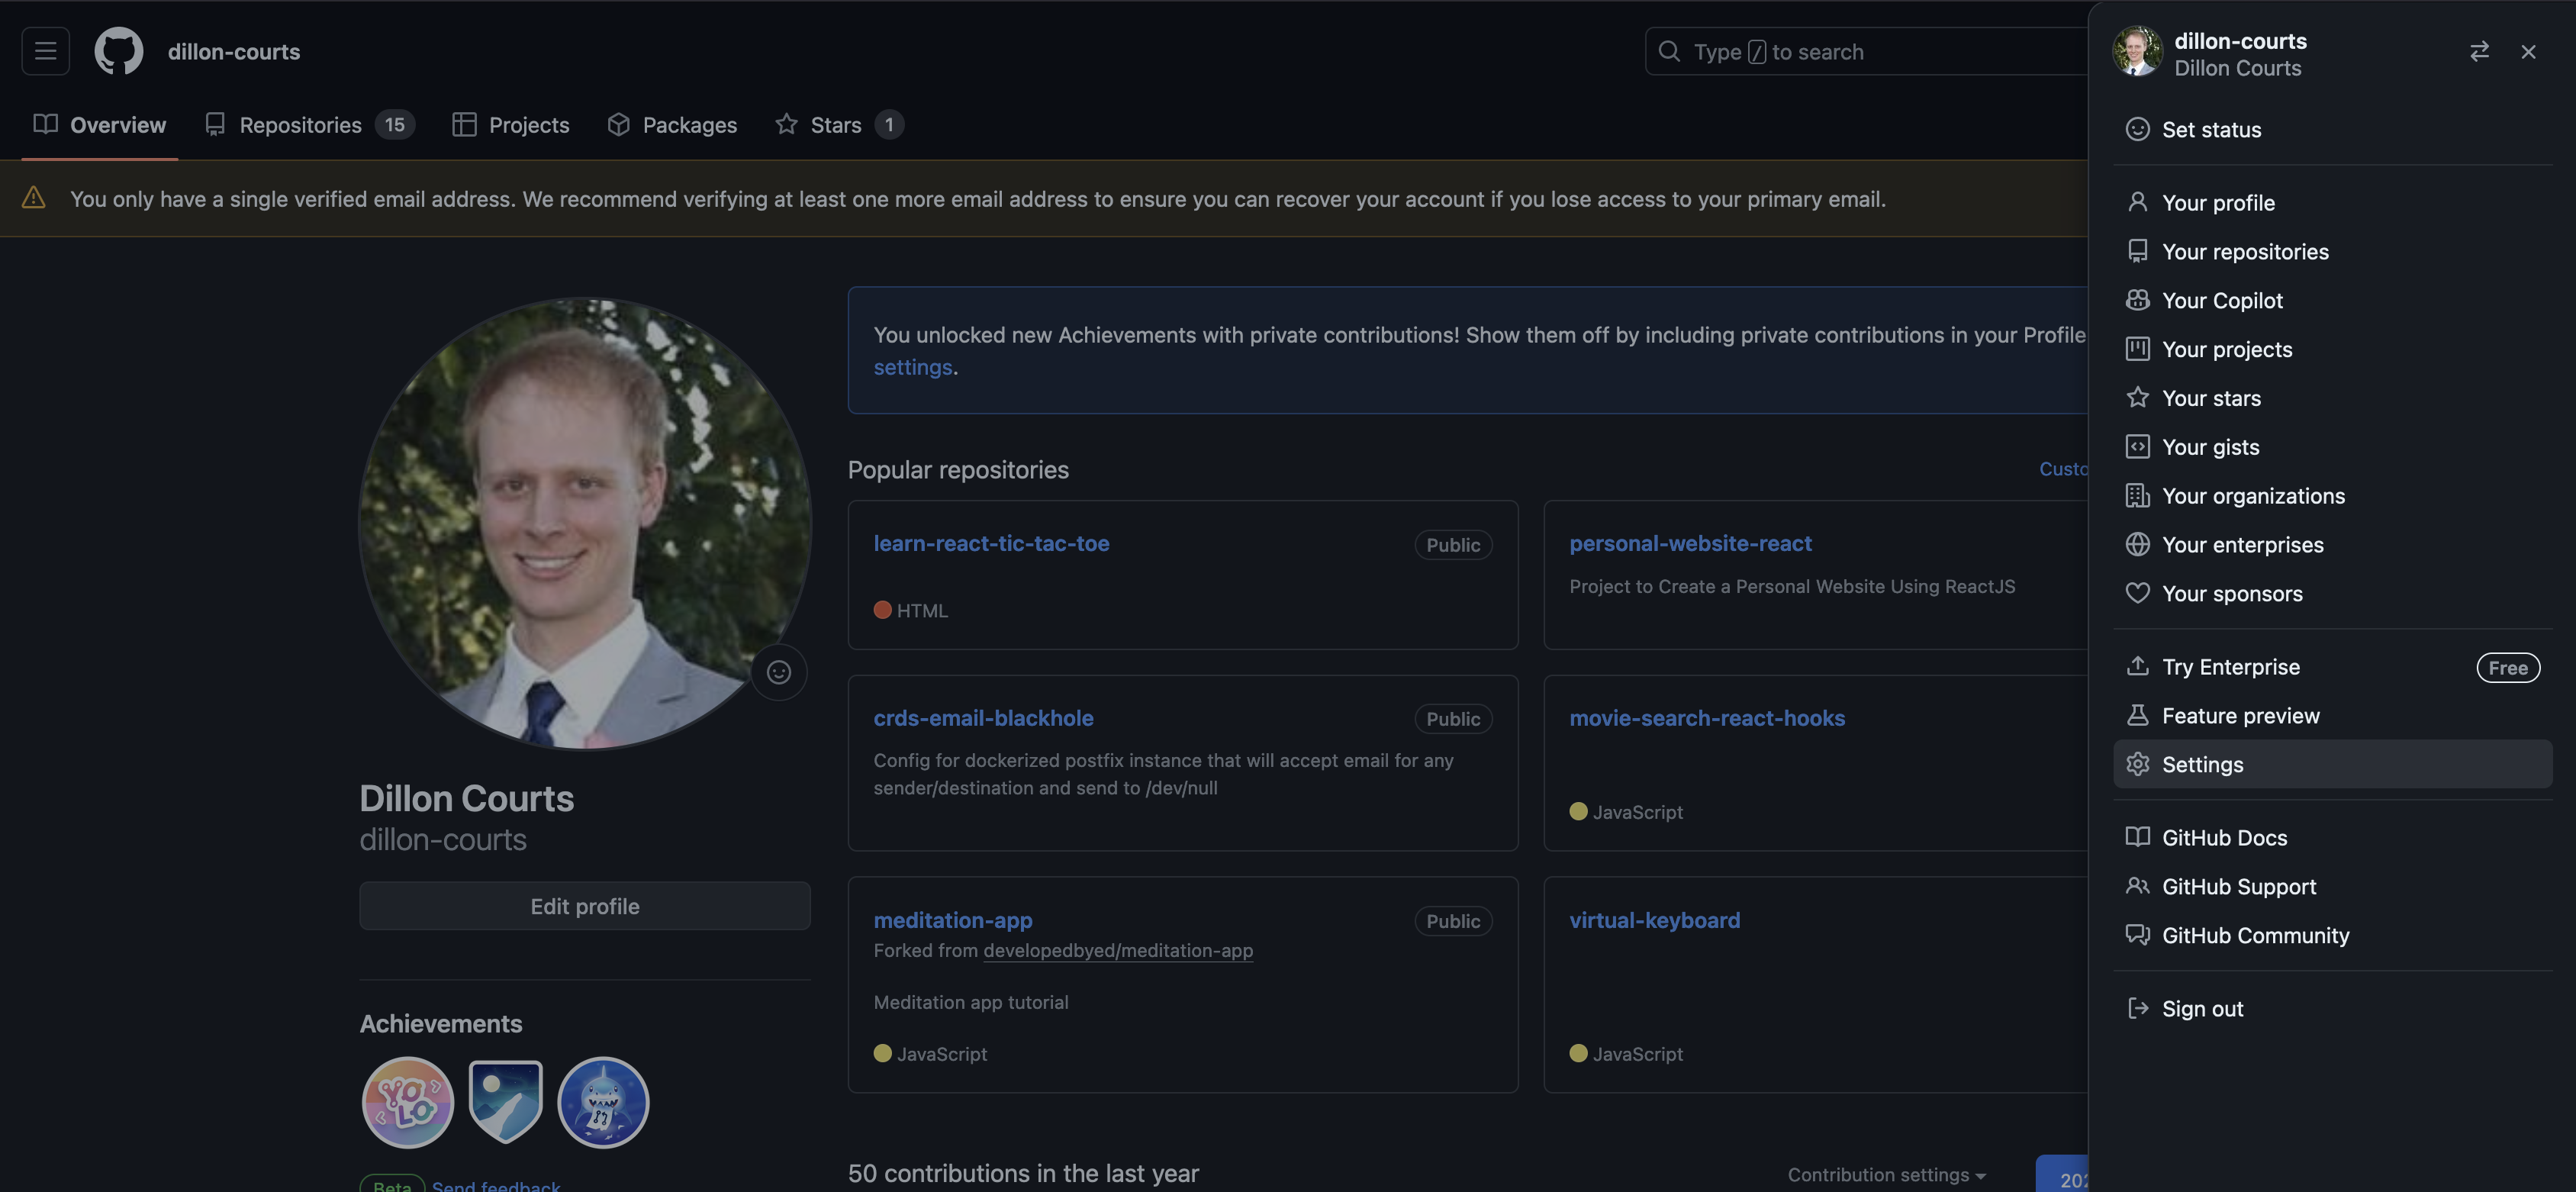Click Sign out in the menu

click(x=2201, y=1009)
